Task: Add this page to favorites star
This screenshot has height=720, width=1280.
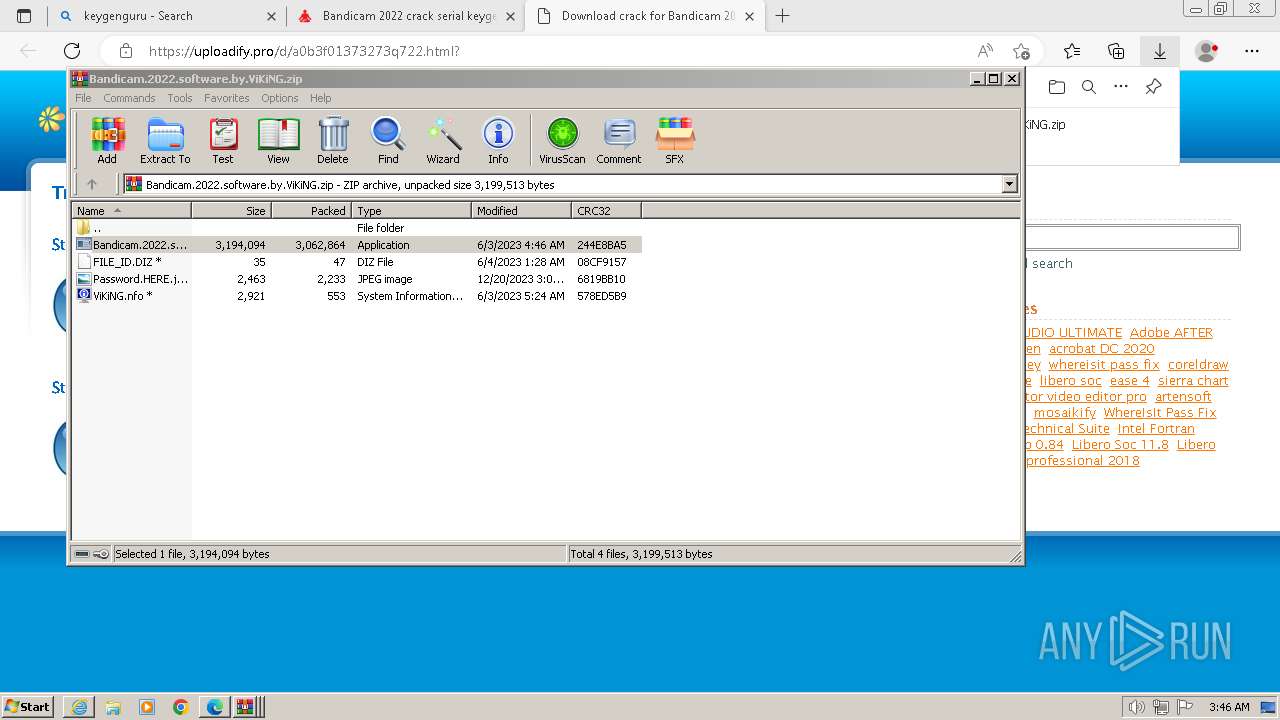Action: 1021,51
